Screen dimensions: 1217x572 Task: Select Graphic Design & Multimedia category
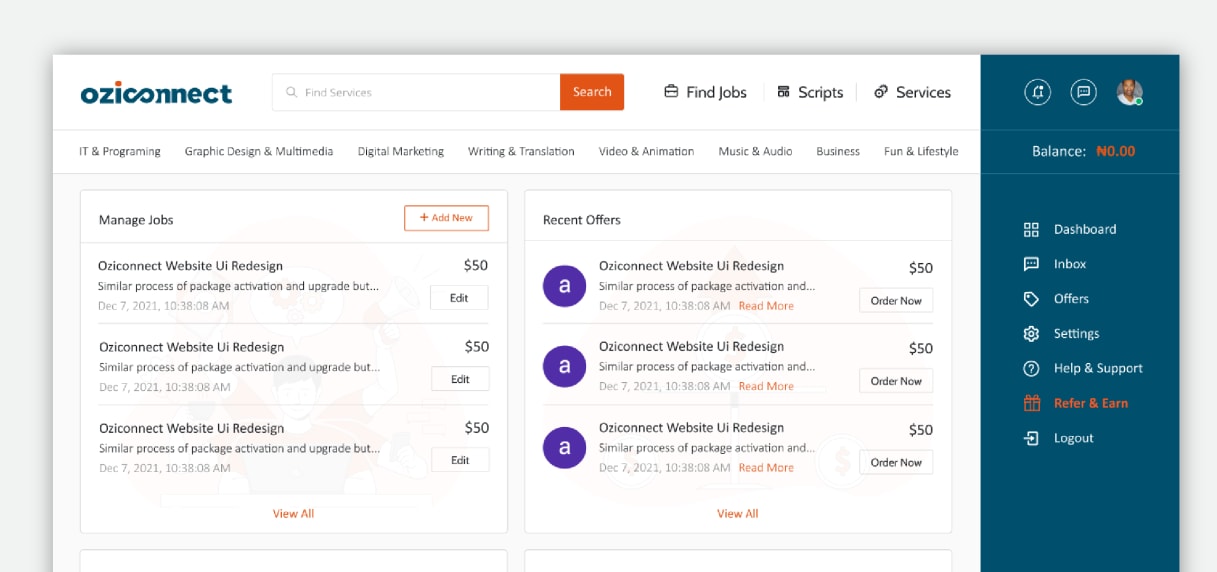[259, 151]
